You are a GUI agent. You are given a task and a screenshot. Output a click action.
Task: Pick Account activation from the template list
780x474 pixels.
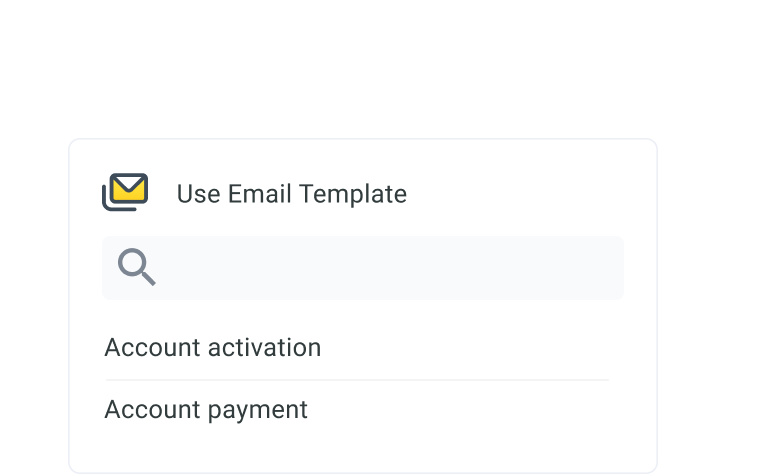click(x=213, y=348)
